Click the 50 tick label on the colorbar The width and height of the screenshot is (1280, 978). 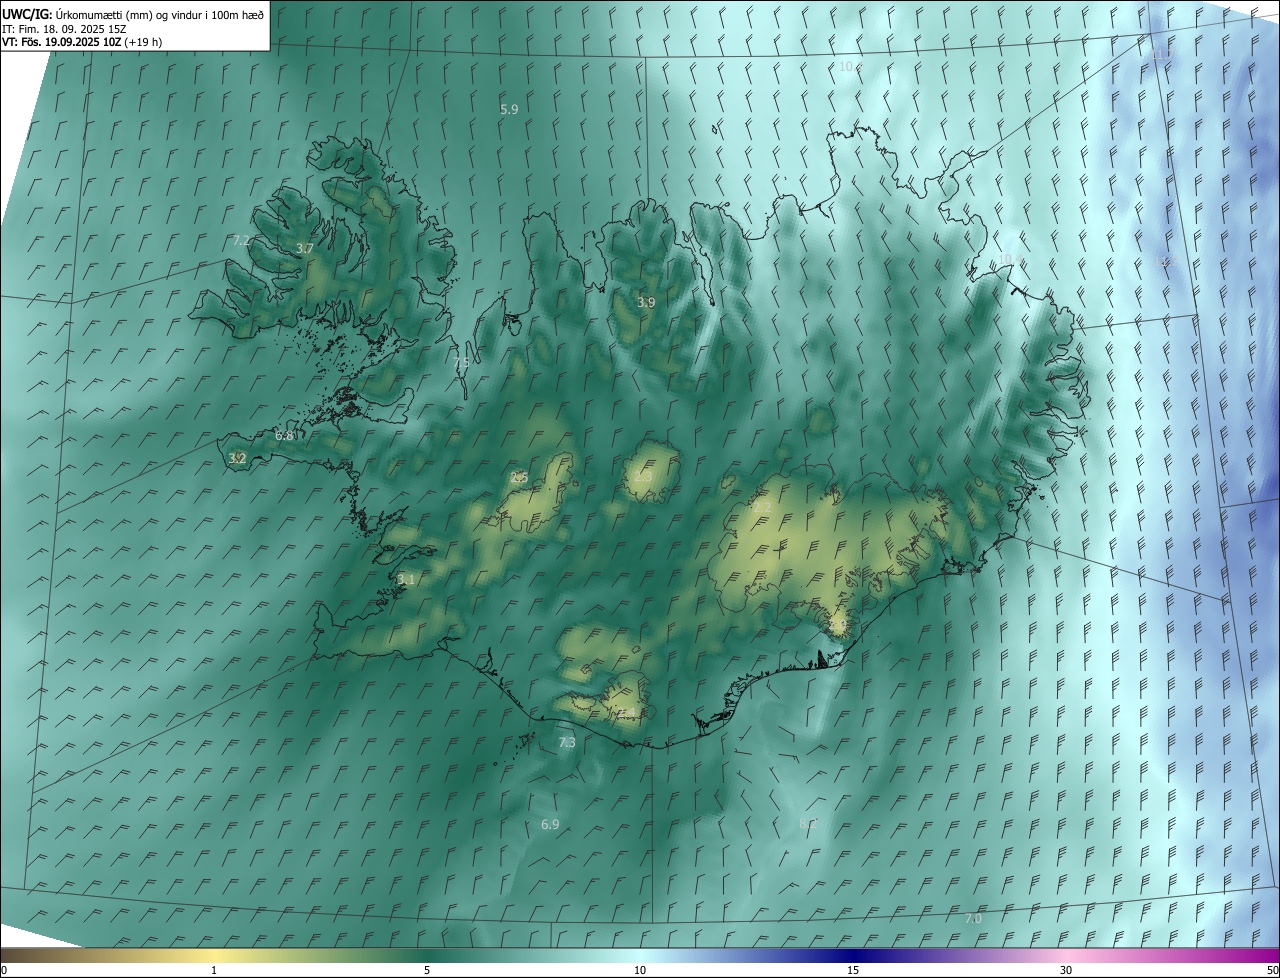tap(1272, 970)
